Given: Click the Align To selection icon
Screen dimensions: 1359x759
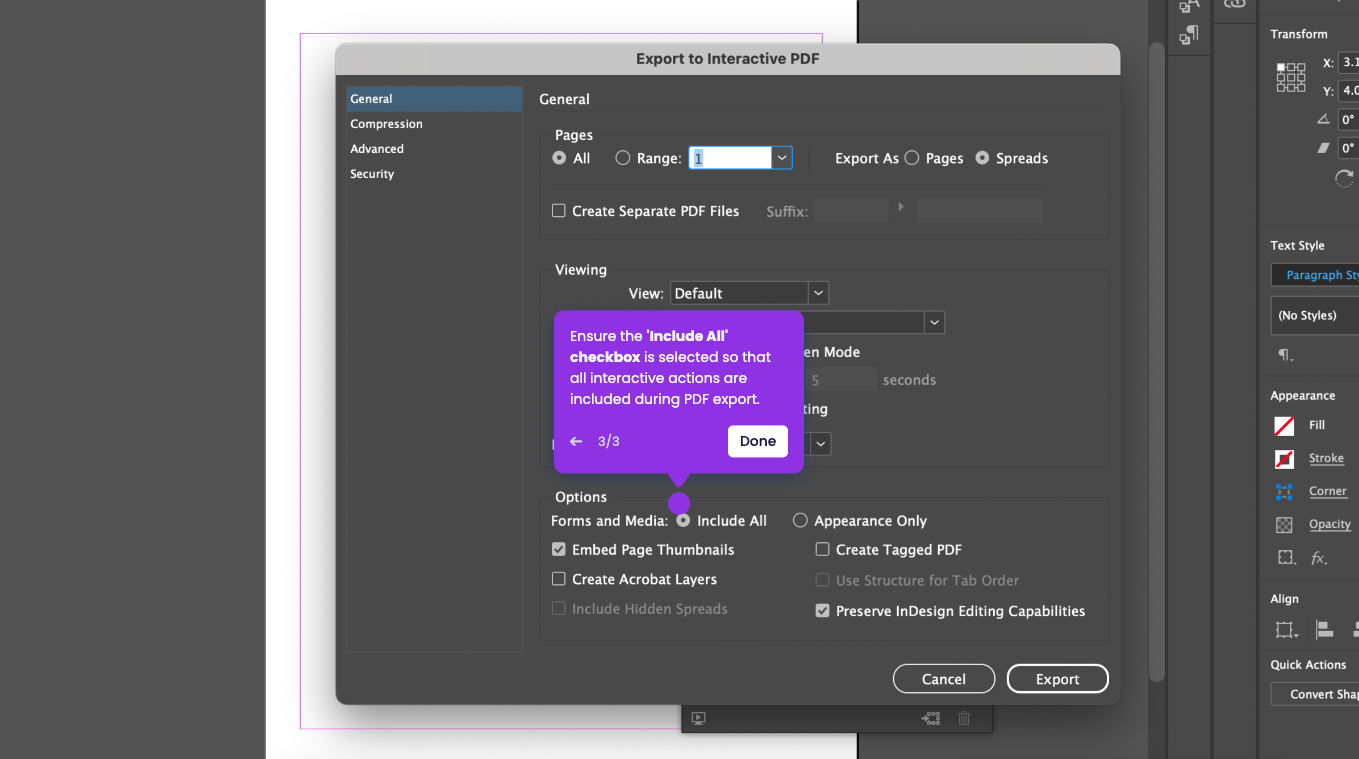Looking at the screenshot, I should pyautogui.click(x=1287, y=630).
